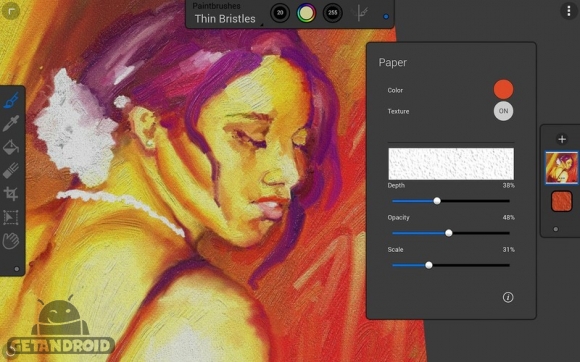
Task: Click the Paper panel title
Action: [x=392, y=62]
